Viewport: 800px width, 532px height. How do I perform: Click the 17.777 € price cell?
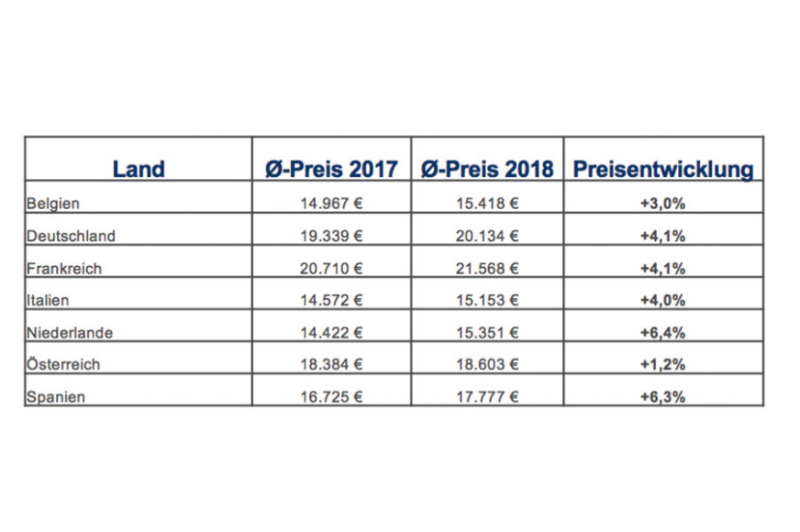[486, 398]
